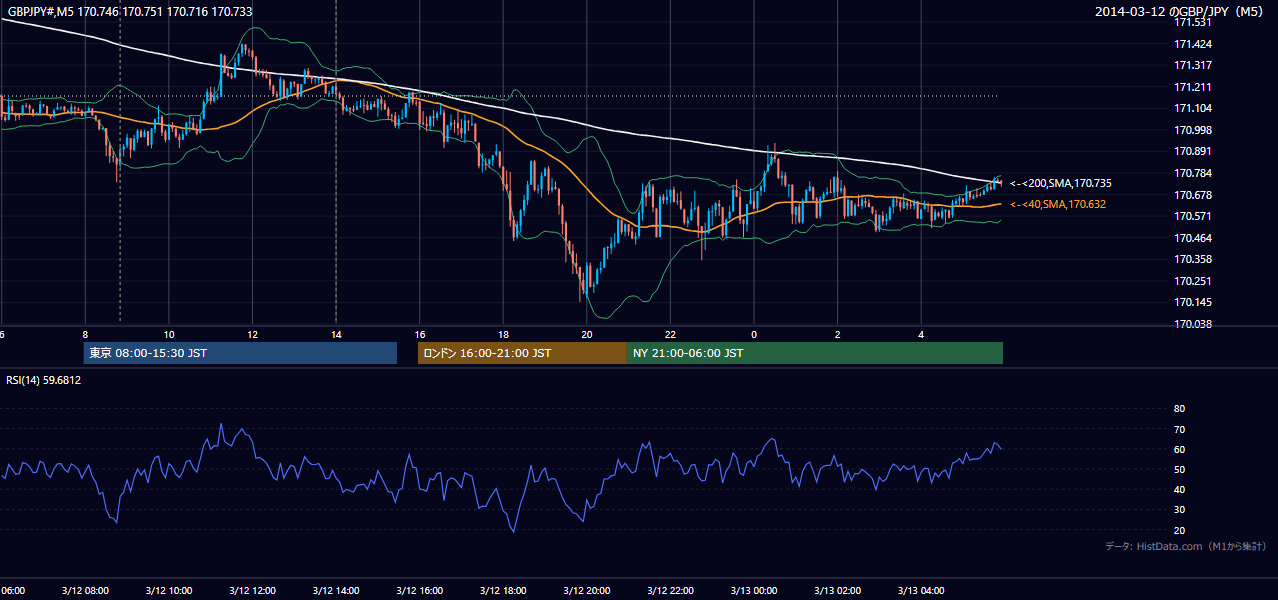Click price axis label 170.464

(x=1192, y=238)
